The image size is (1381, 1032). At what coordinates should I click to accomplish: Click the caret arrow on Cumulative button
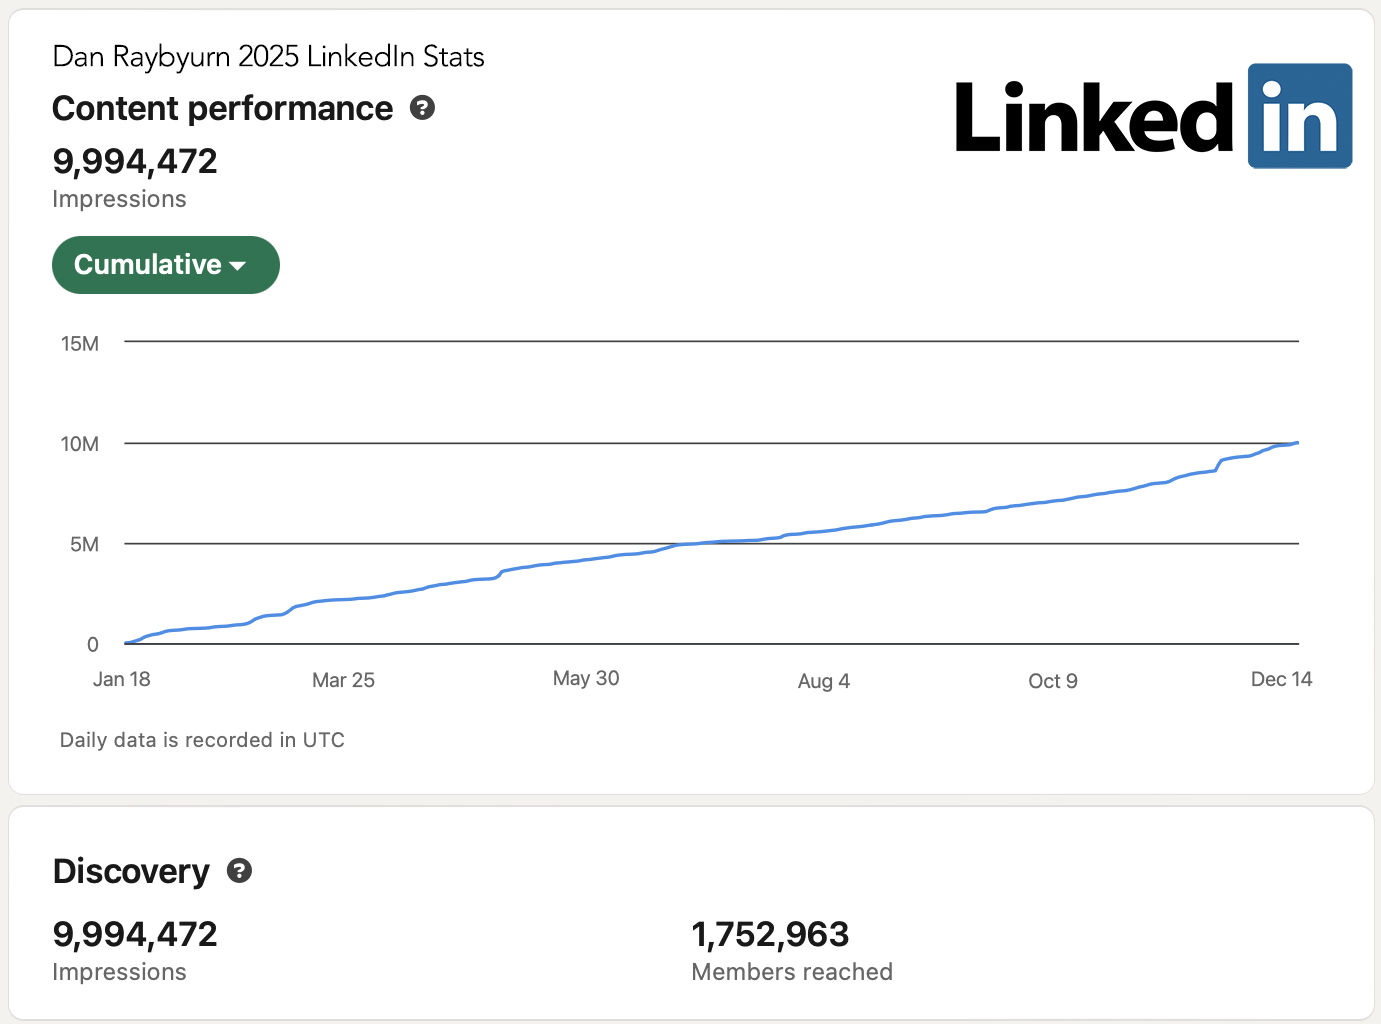(x=238, y=266)
